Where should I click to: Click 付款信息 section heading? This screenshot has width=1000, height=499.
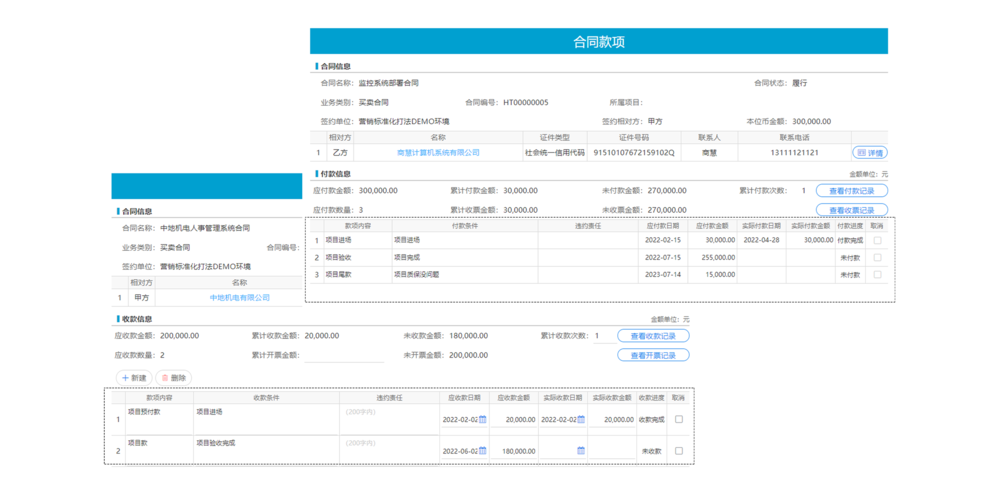(x=335, y=174)
